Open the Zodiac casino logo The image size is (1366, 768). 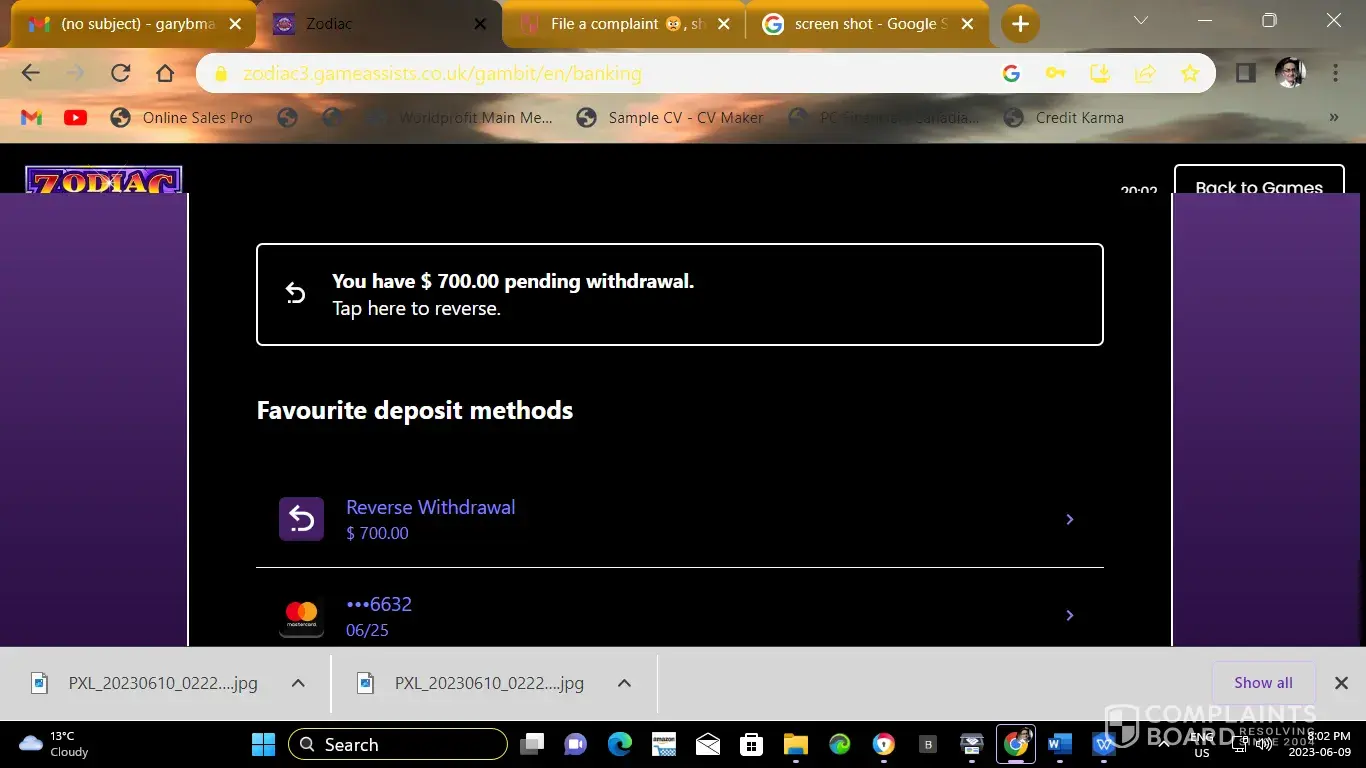click(x=104, y=180)
